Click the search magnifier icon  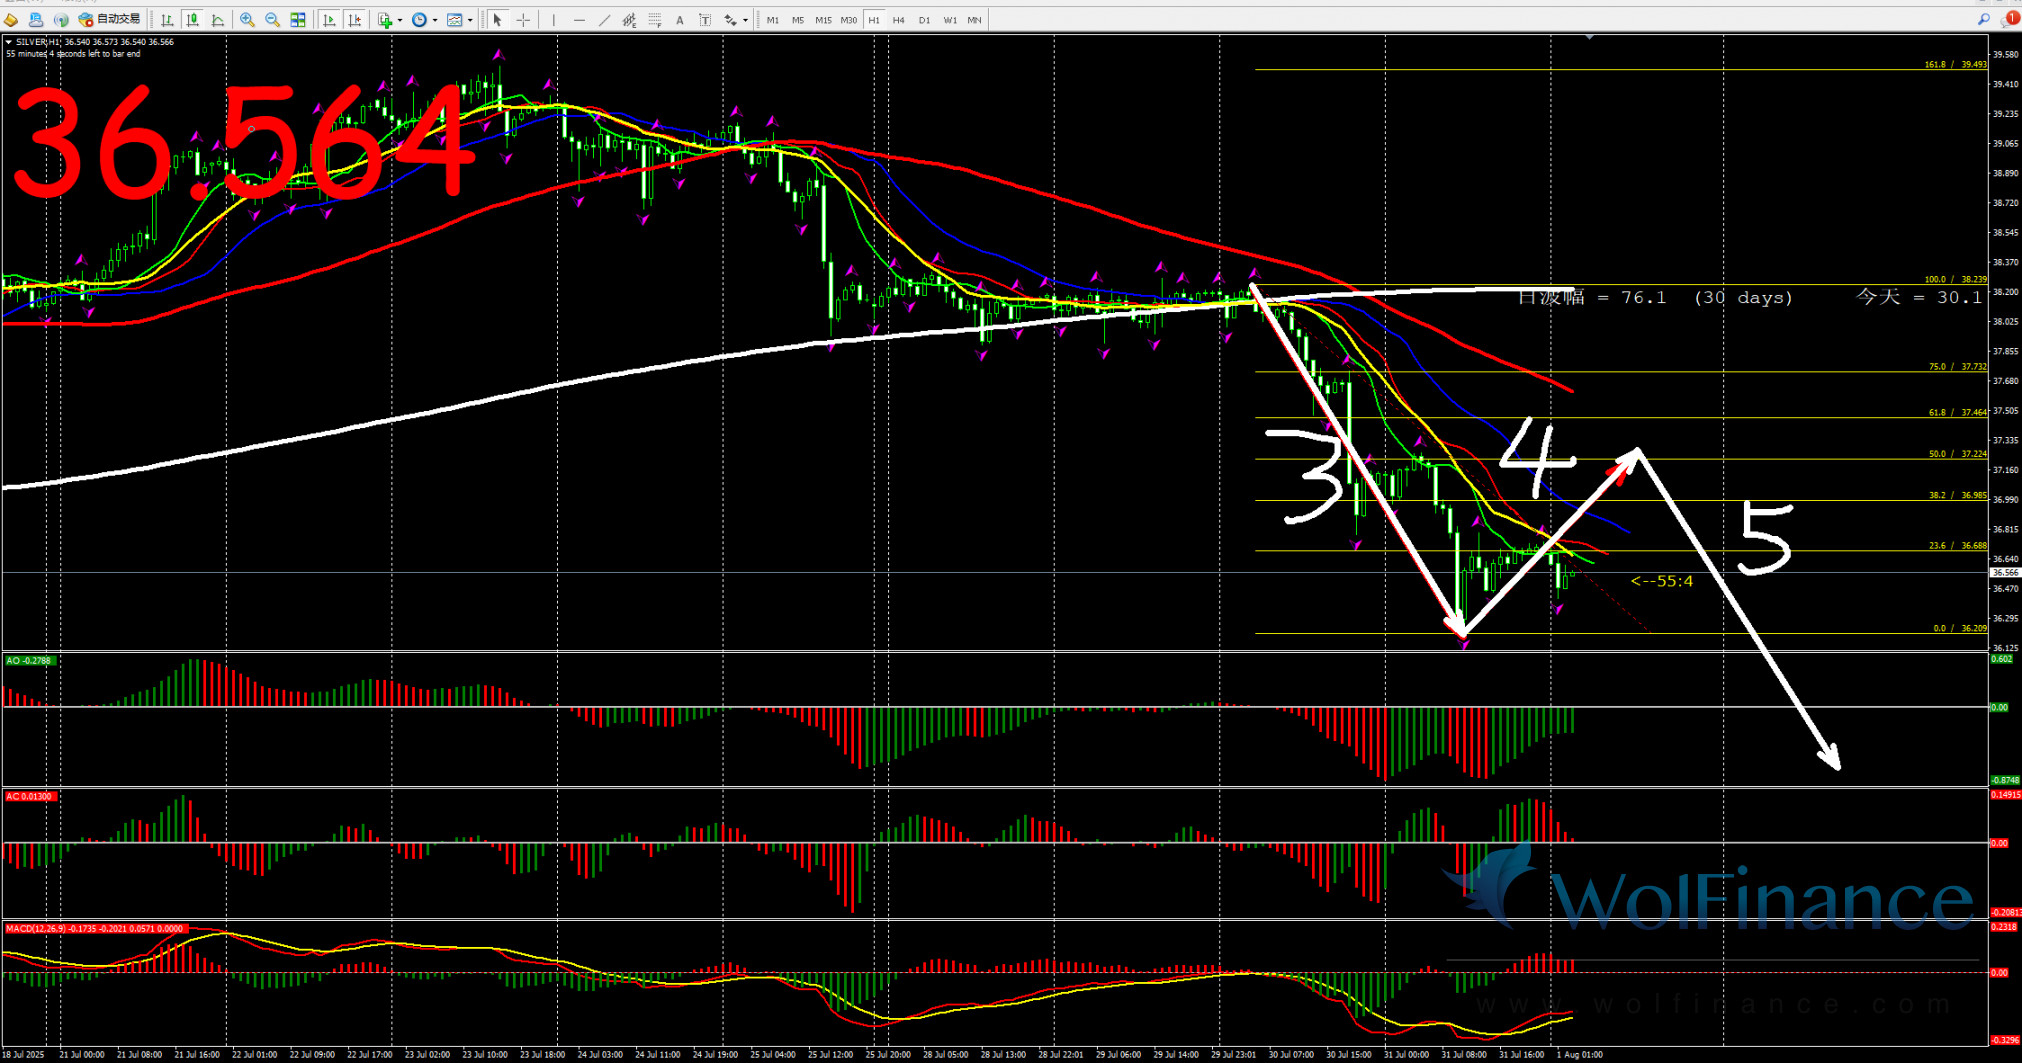coord(1984,20)
